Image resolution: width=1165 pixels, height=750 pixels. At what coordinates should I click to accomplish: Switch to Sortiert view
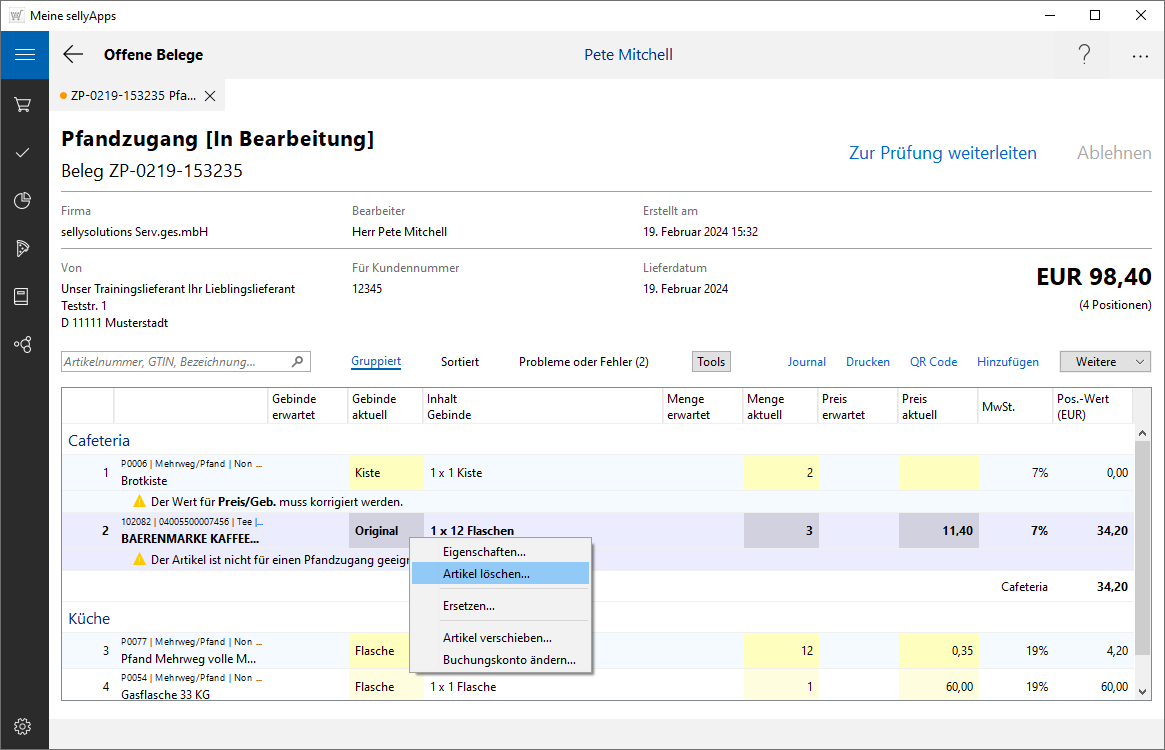tap(459, 362)
